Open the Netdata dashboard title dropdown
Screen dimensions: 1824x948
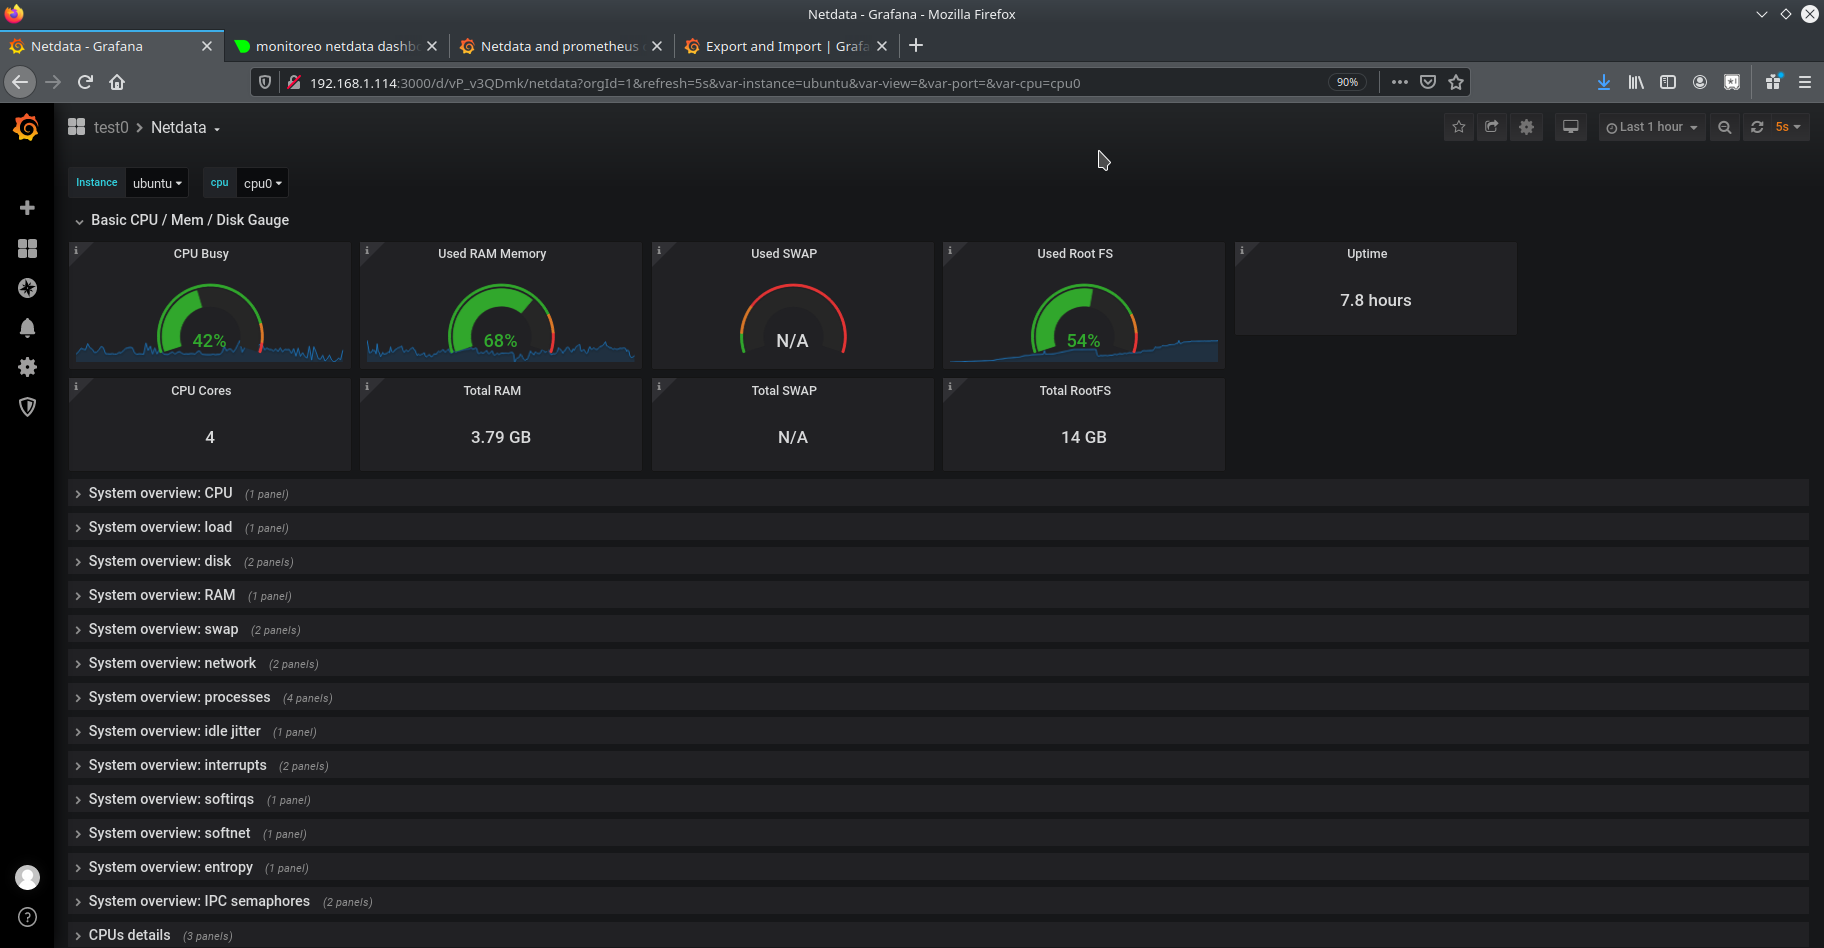pos(185,127)
